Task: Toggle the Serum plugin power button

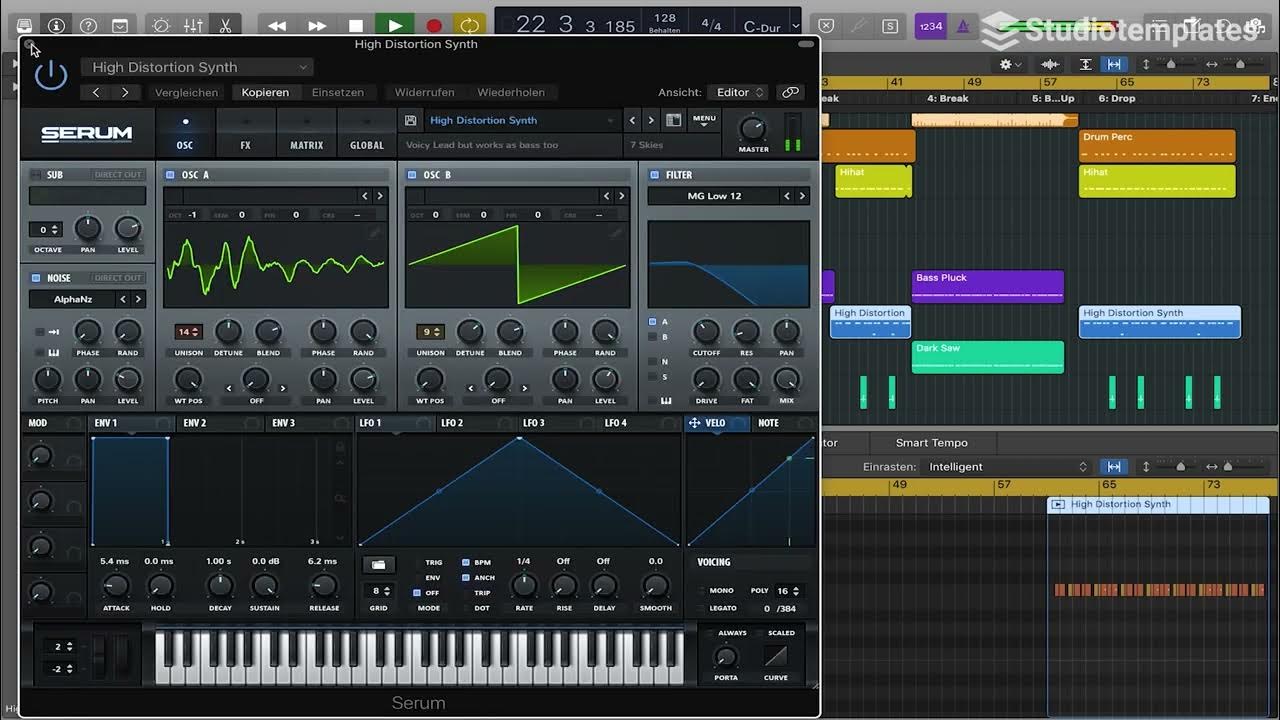Action: (51, 75)
